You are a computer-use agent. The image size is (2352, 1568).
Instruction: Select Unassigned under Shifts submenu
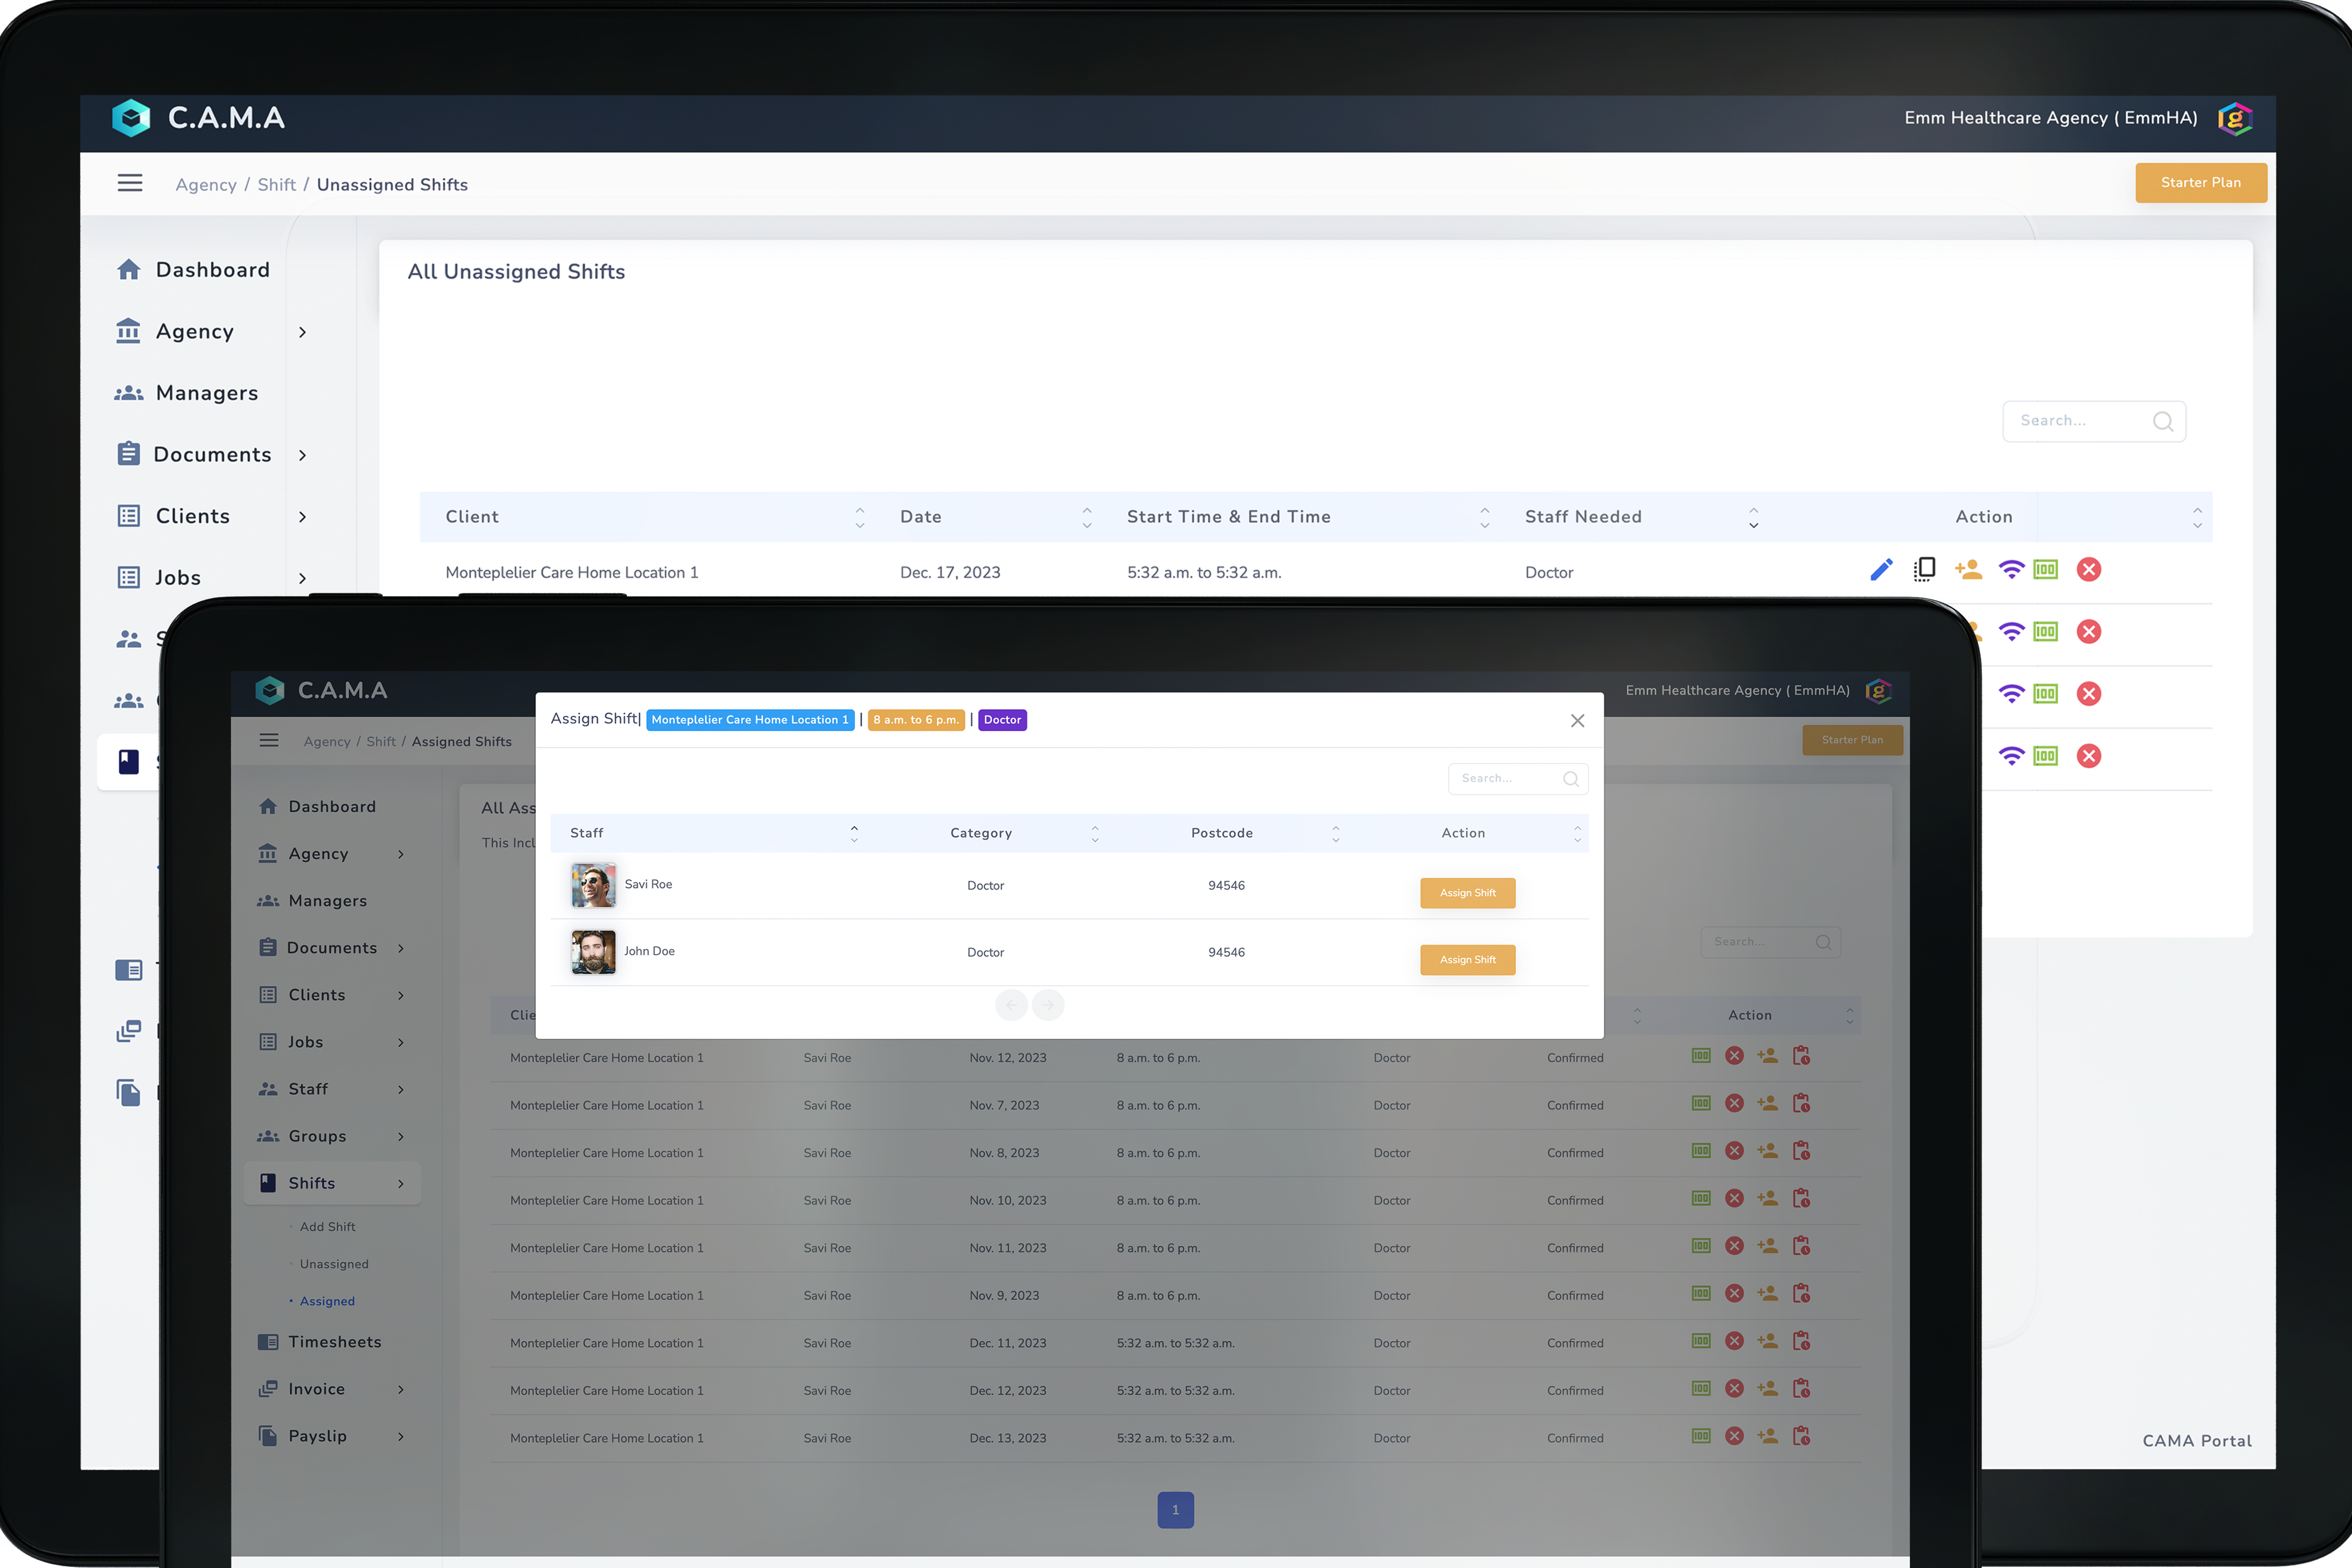tap(334, 1264)
